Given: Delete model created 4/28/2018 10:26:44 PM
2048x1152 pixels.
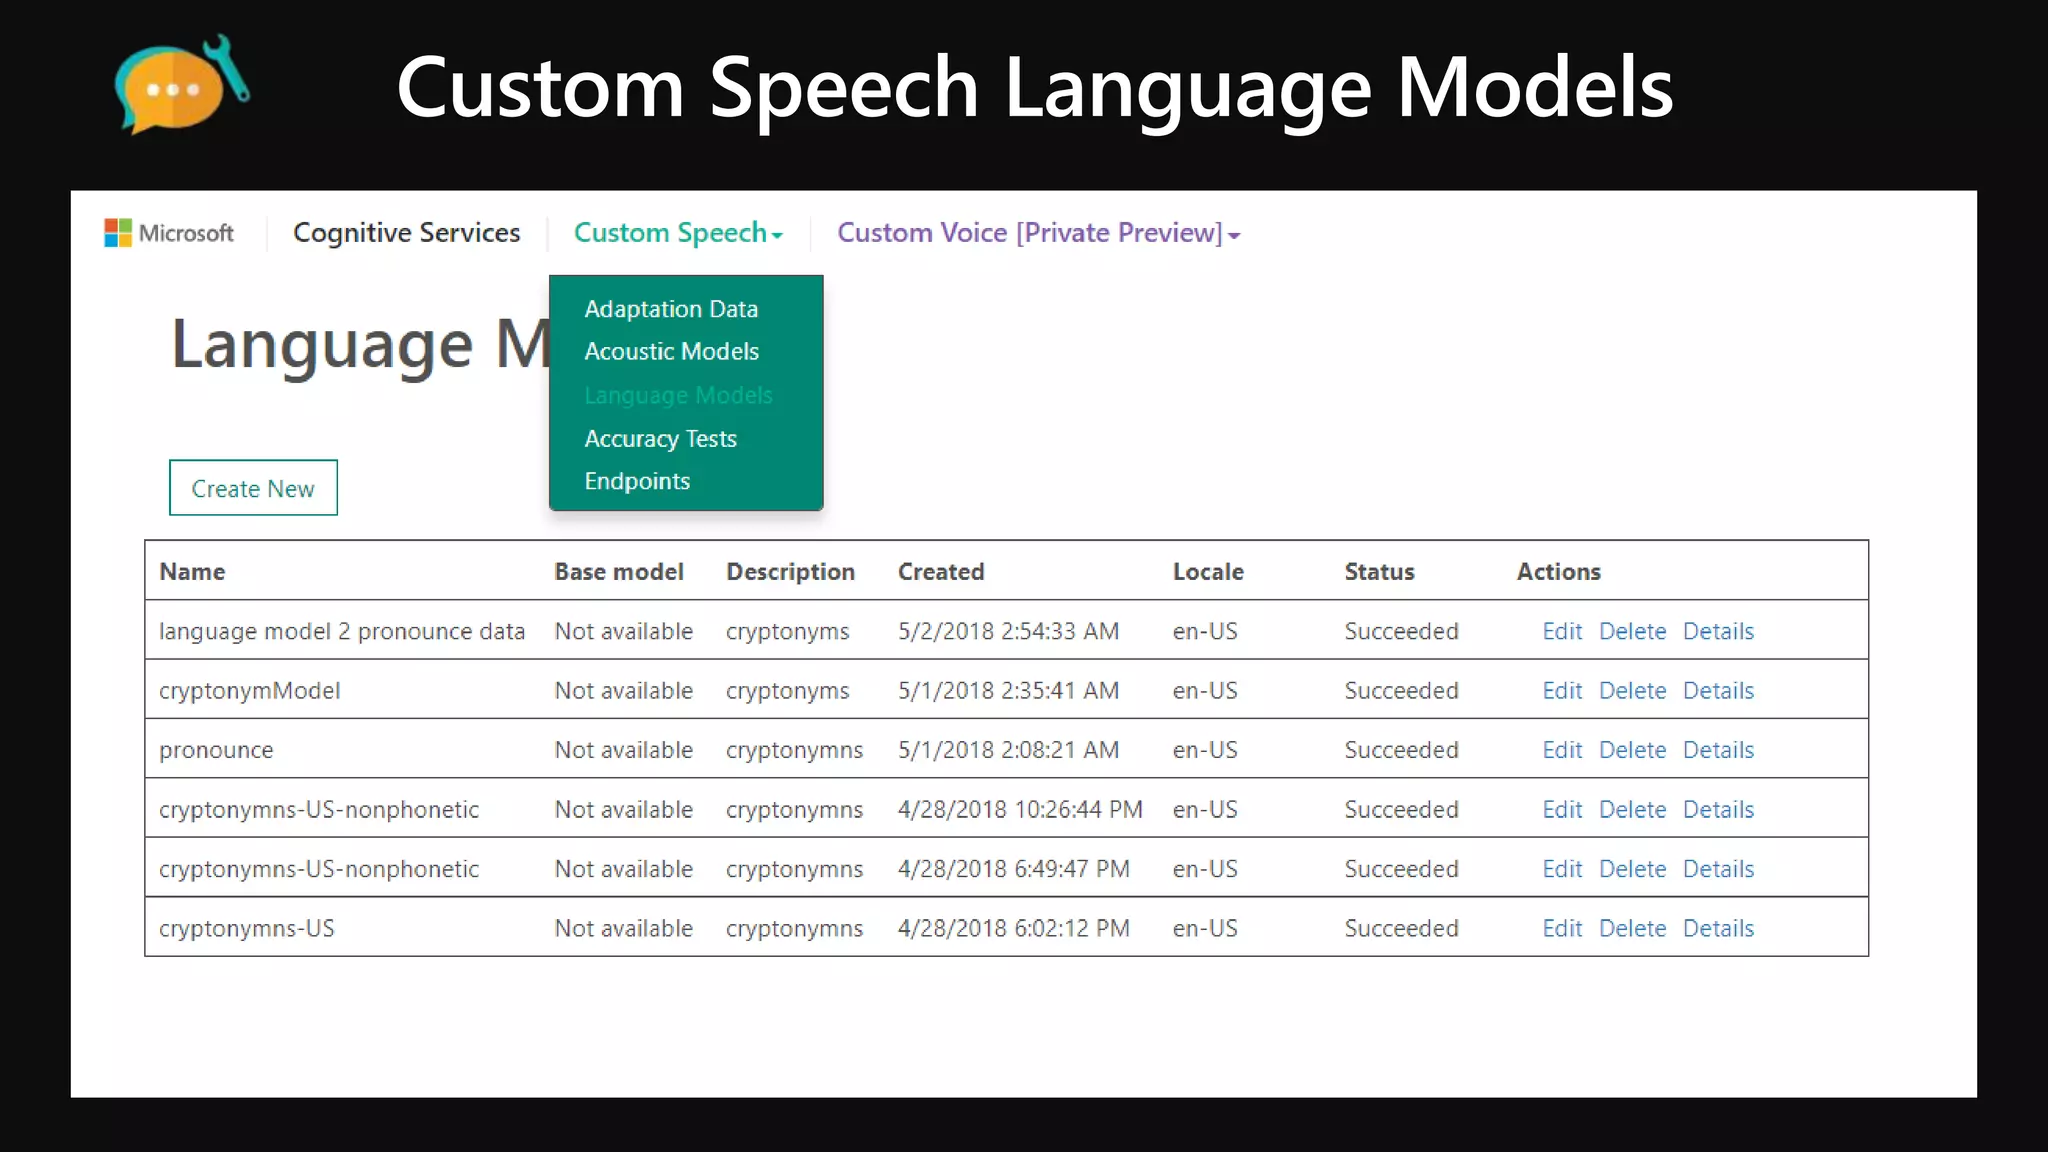Looking at the screenshot, I should (1632, 810).
